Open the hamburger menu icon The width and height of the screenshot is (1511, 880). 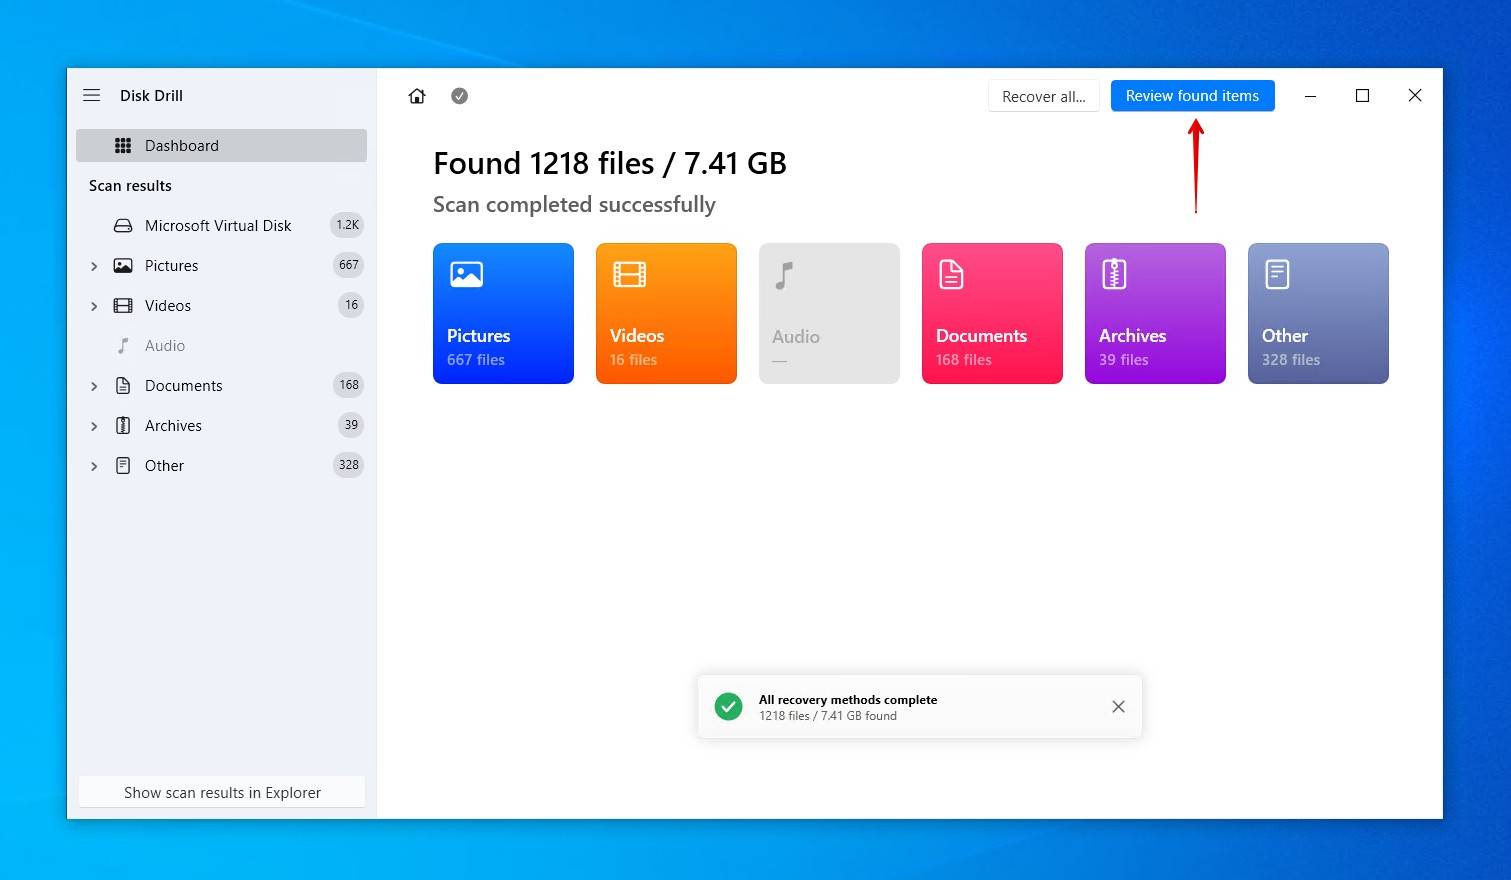[92, 96]
